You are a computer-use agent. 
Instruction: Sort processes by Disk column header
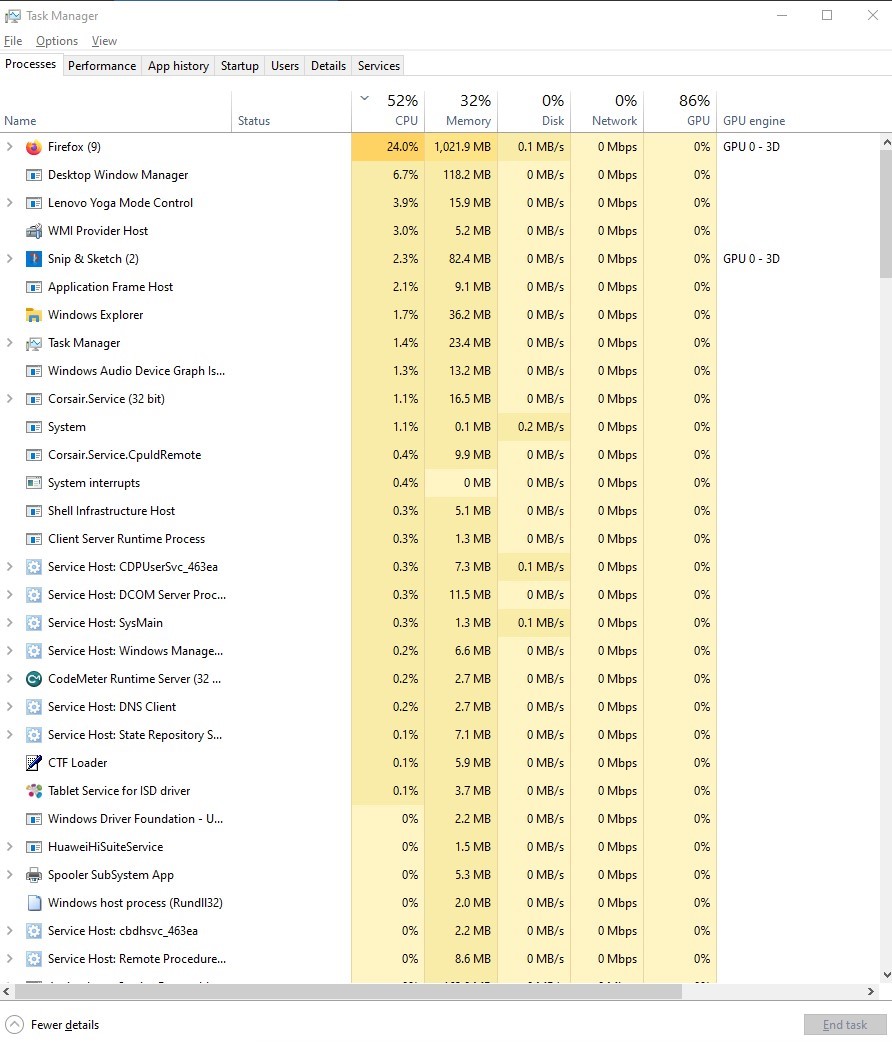click(534, 111)
